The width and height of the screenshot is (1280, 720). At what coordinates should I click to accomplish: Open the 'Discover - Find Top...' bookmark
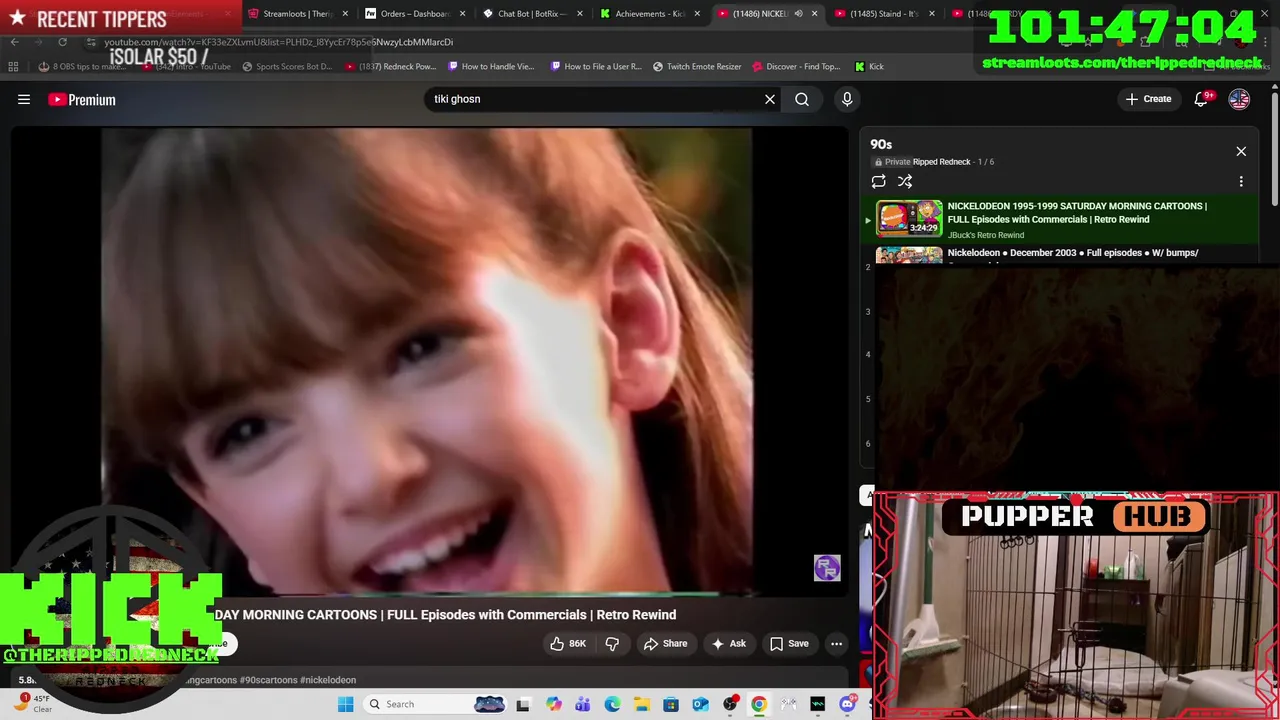796,67
